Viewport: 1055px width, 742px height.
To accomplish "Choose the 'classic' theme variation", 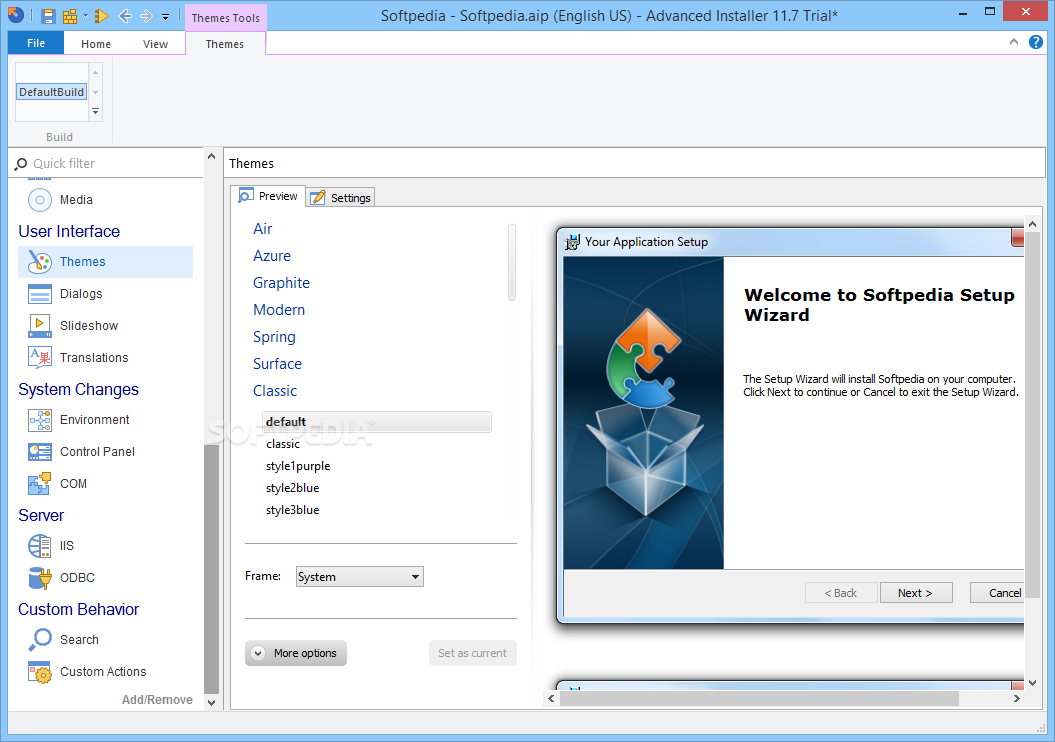I will point(283,444).
